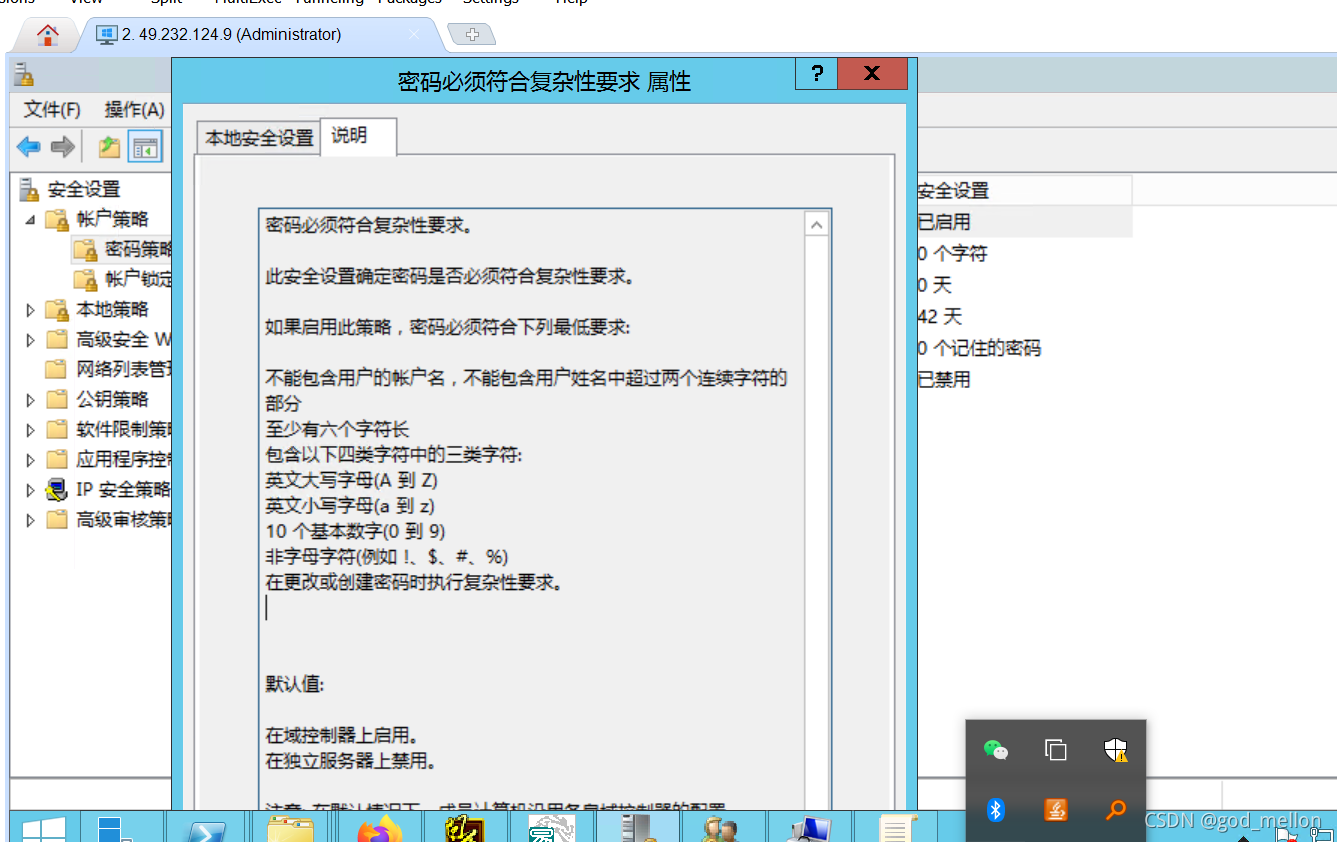Expand the IP 安全策略 tree node

coord(31,490)
